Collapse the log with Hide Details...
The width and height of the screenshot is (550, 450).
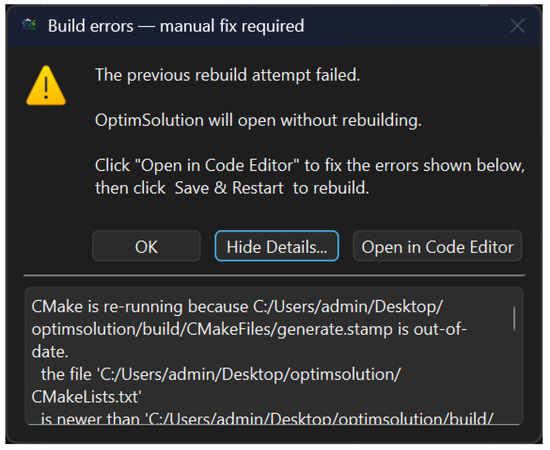[x=277, y=247]
